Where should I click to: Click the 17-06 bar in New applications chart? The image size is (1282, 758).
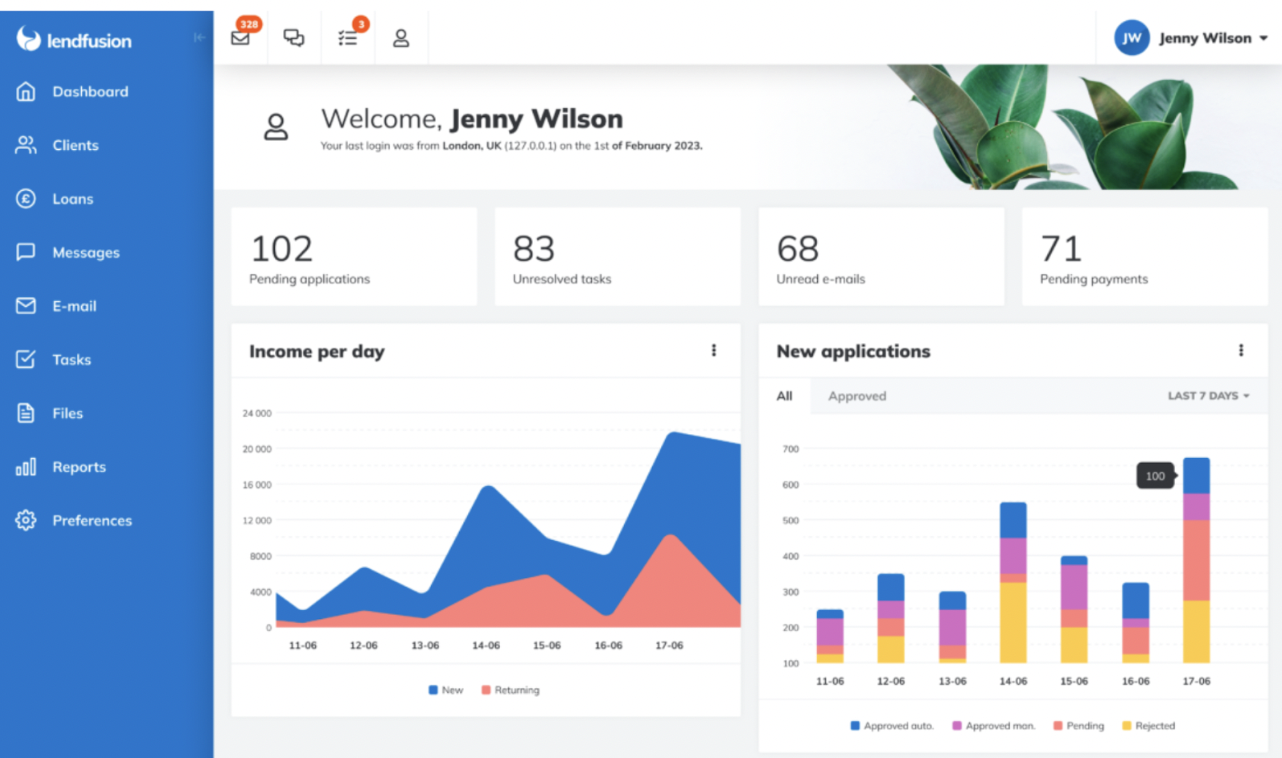coord(1196,560)
